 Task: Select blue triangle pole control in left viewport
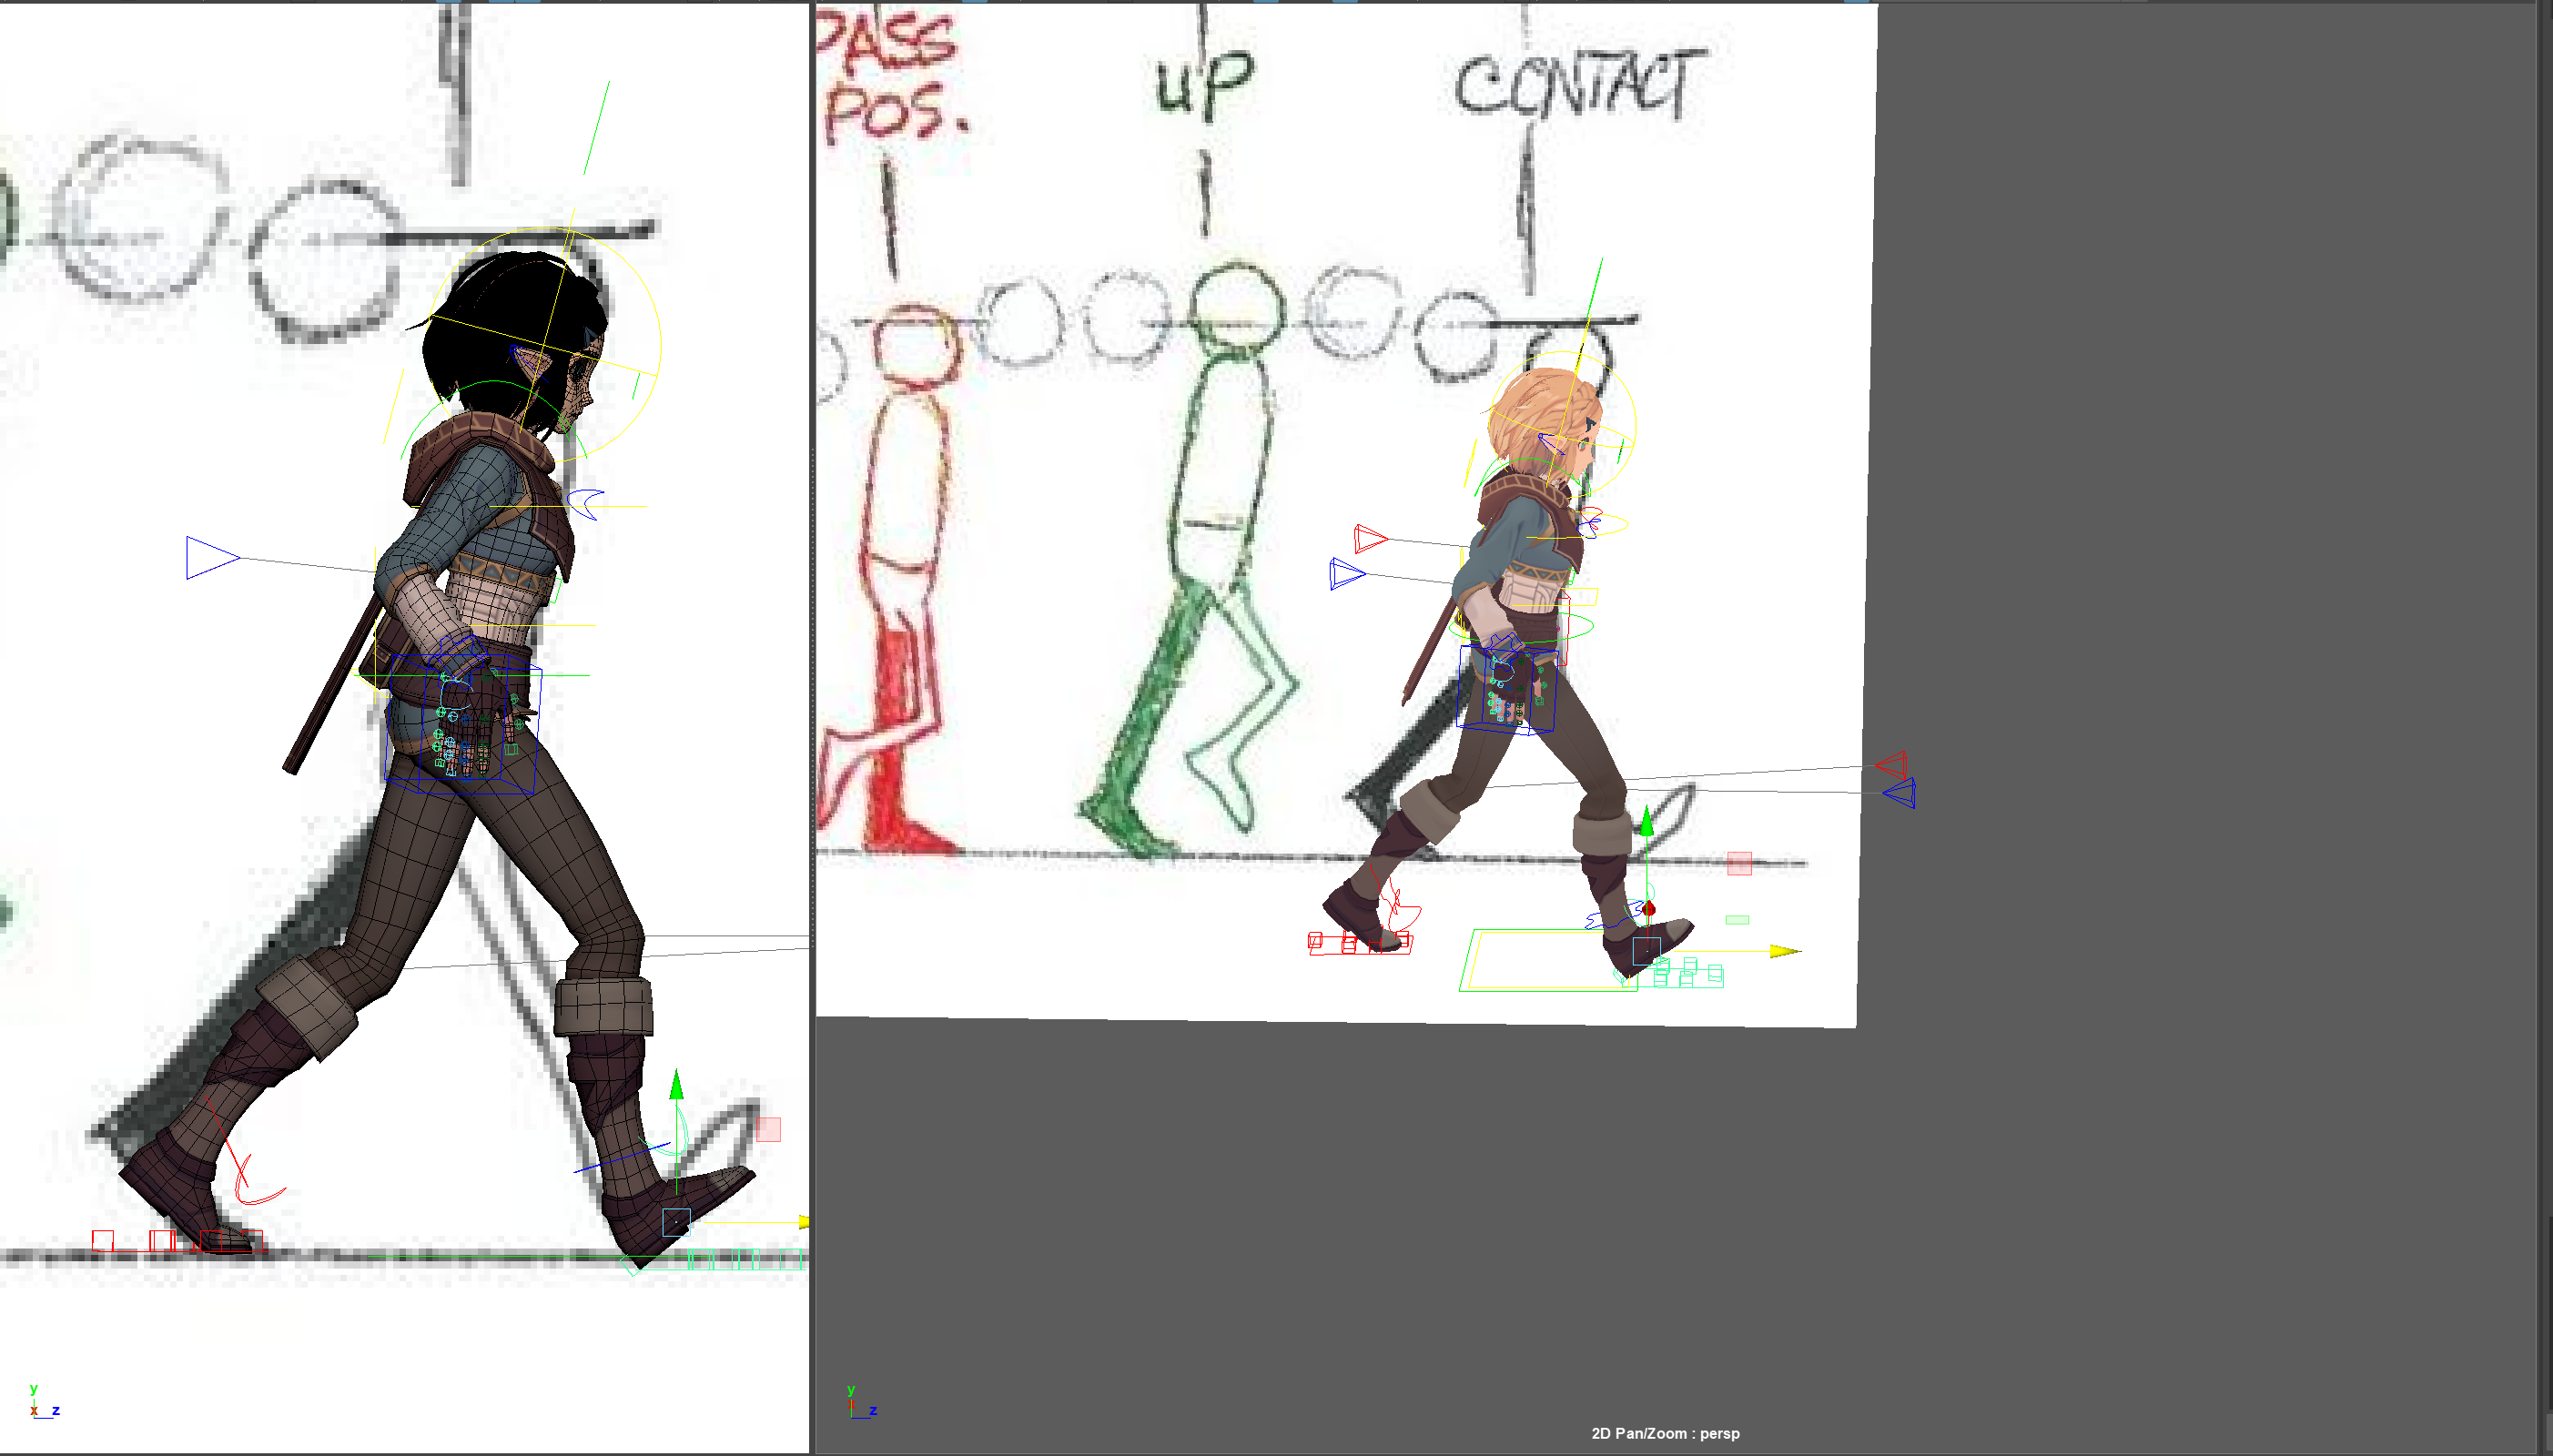pyautogui.click(x=211, y=558)
